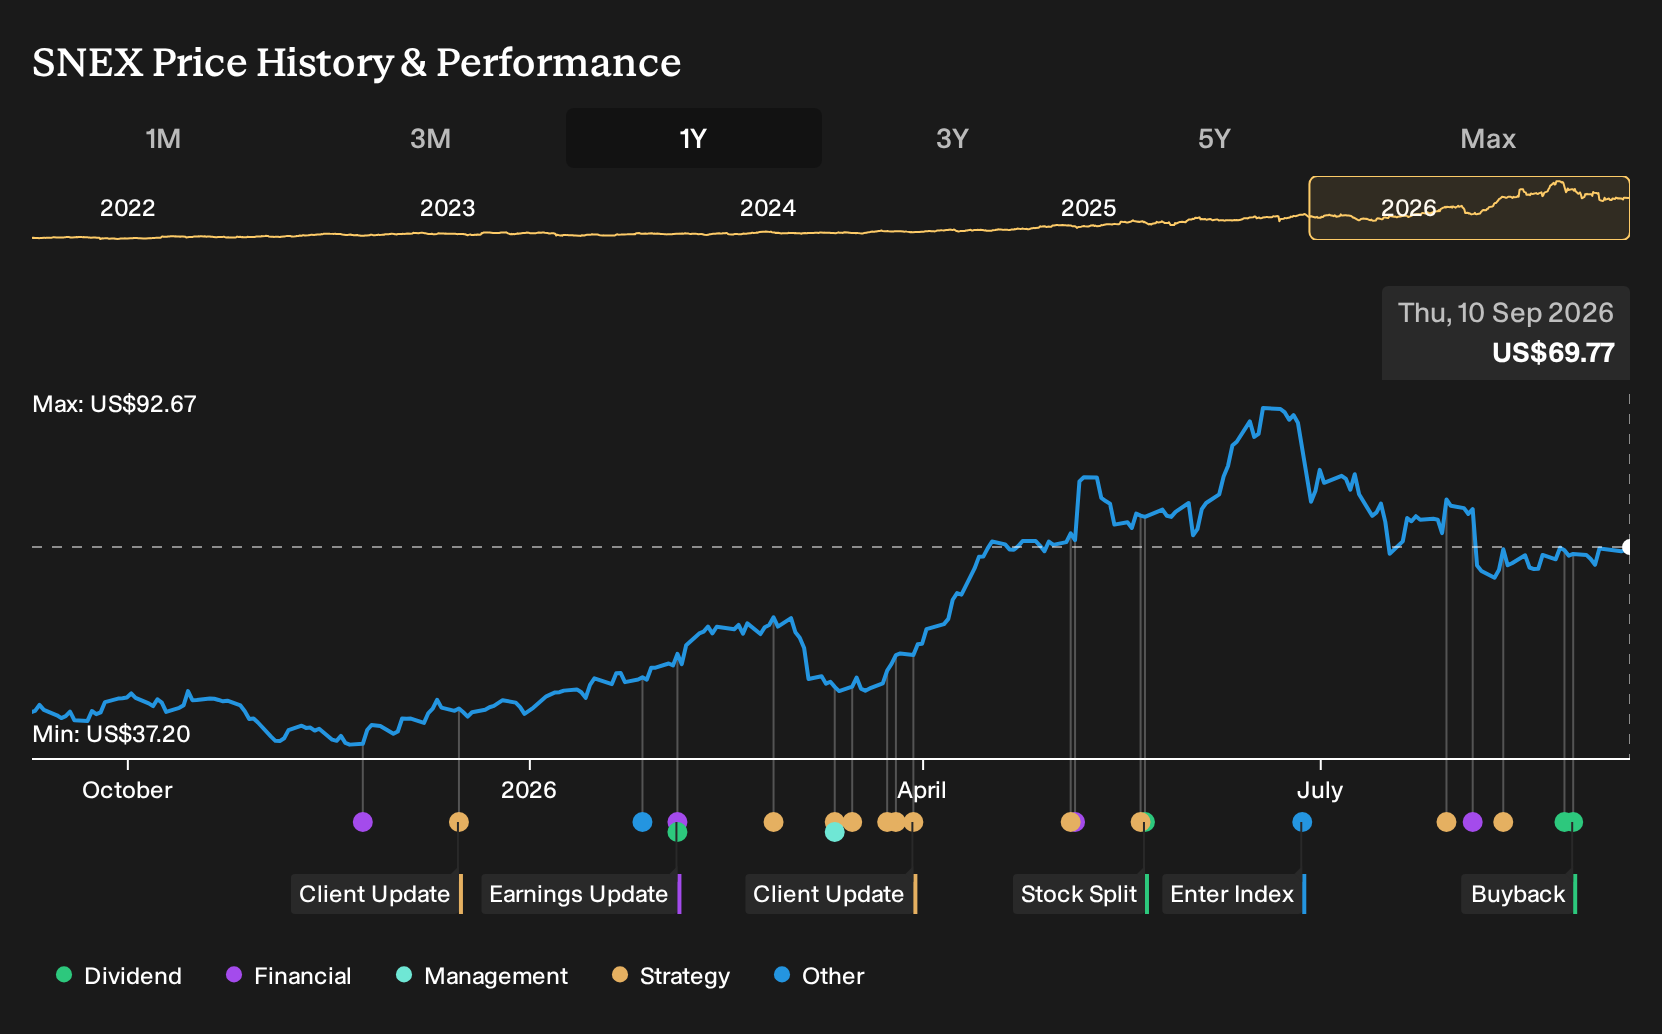Select the last purple Financial marker on the timeline
This screenshot has height=1034, width=1662.
[x=1472, y=822]
